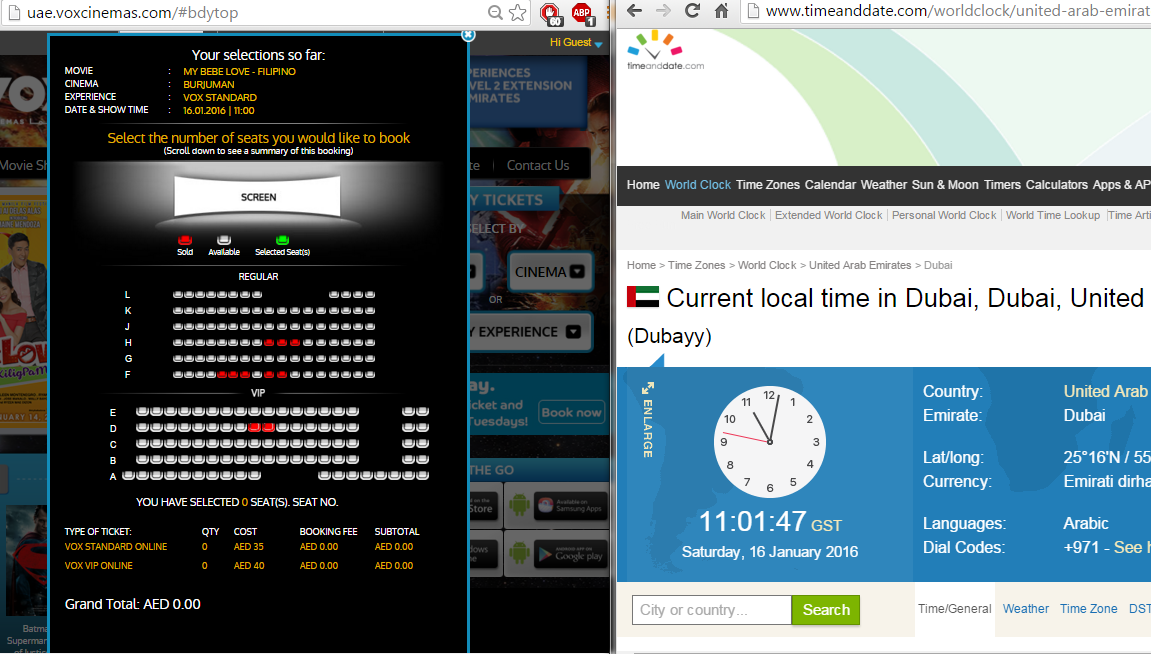Open the home page in right browser
Screen dimensions: 1151x654
[722, 10]
